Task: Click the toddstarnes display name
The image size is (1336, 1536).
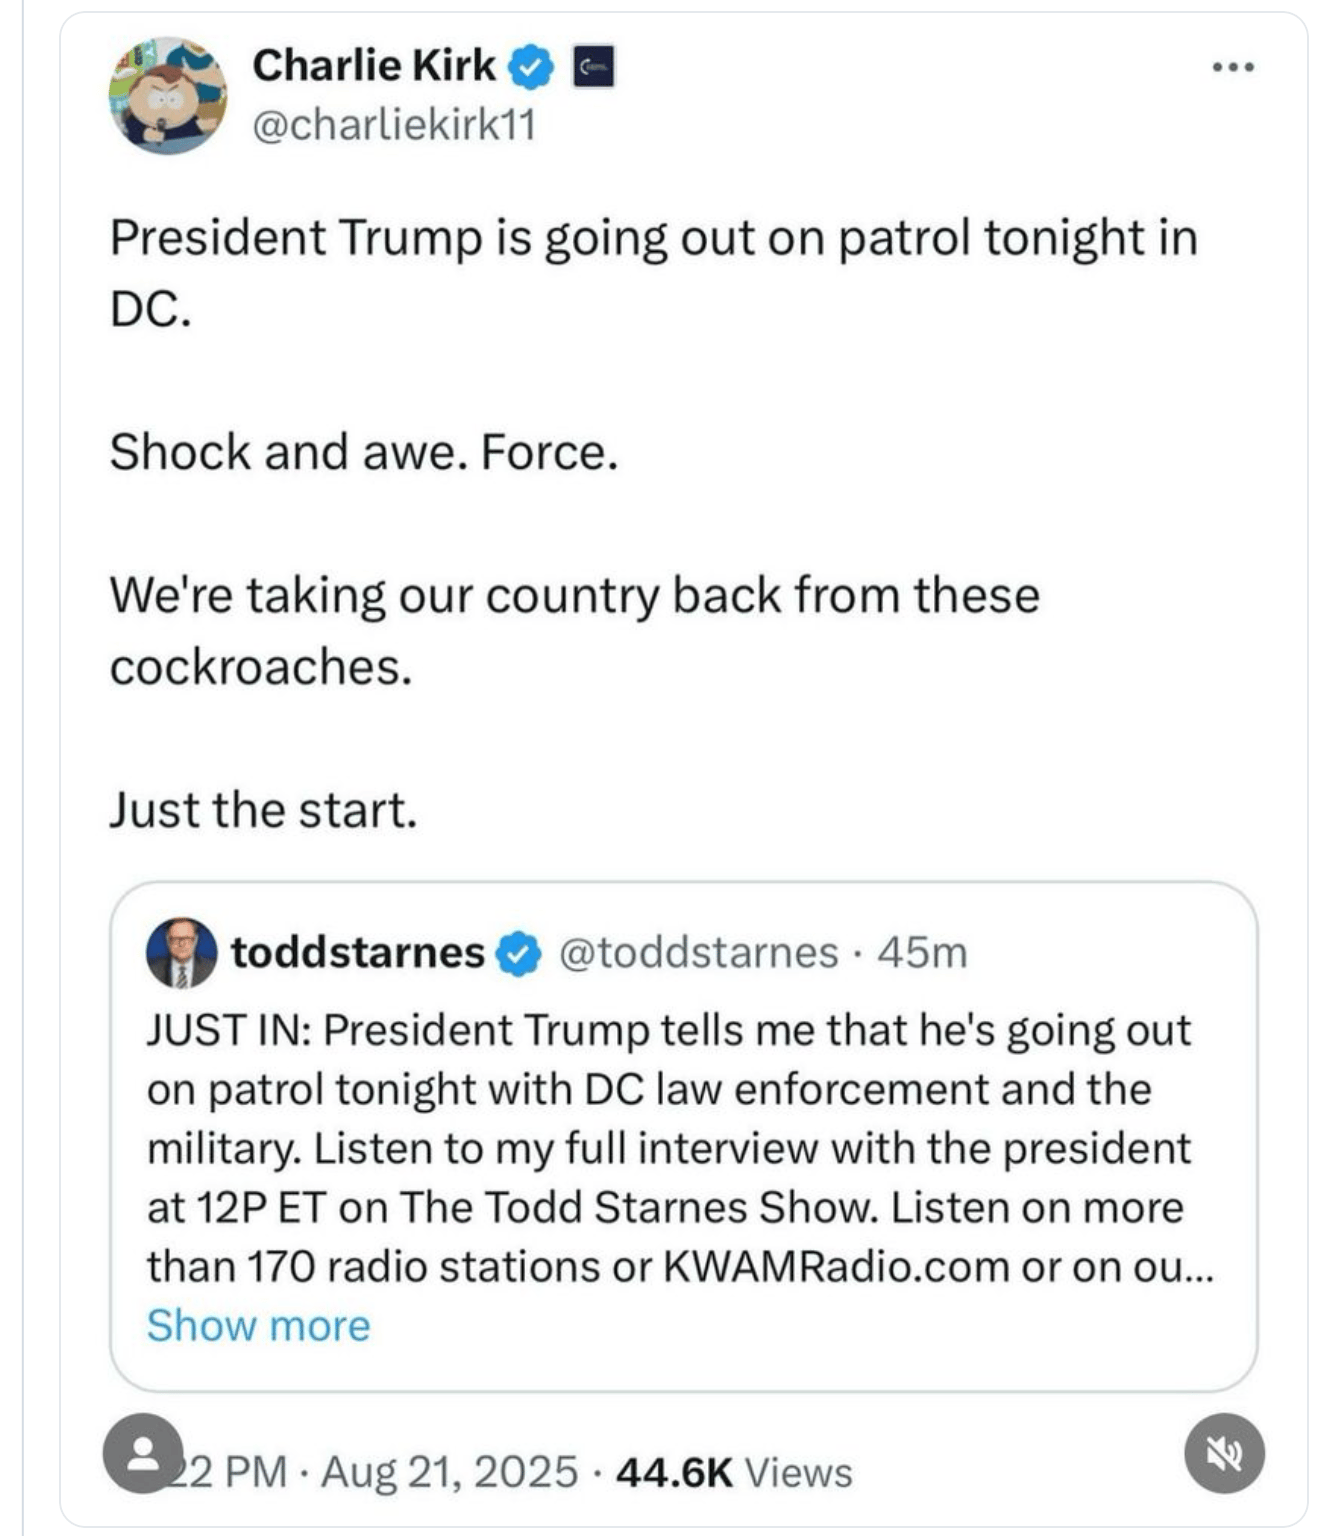Action: pyautogui.click(x=357, y=952)
